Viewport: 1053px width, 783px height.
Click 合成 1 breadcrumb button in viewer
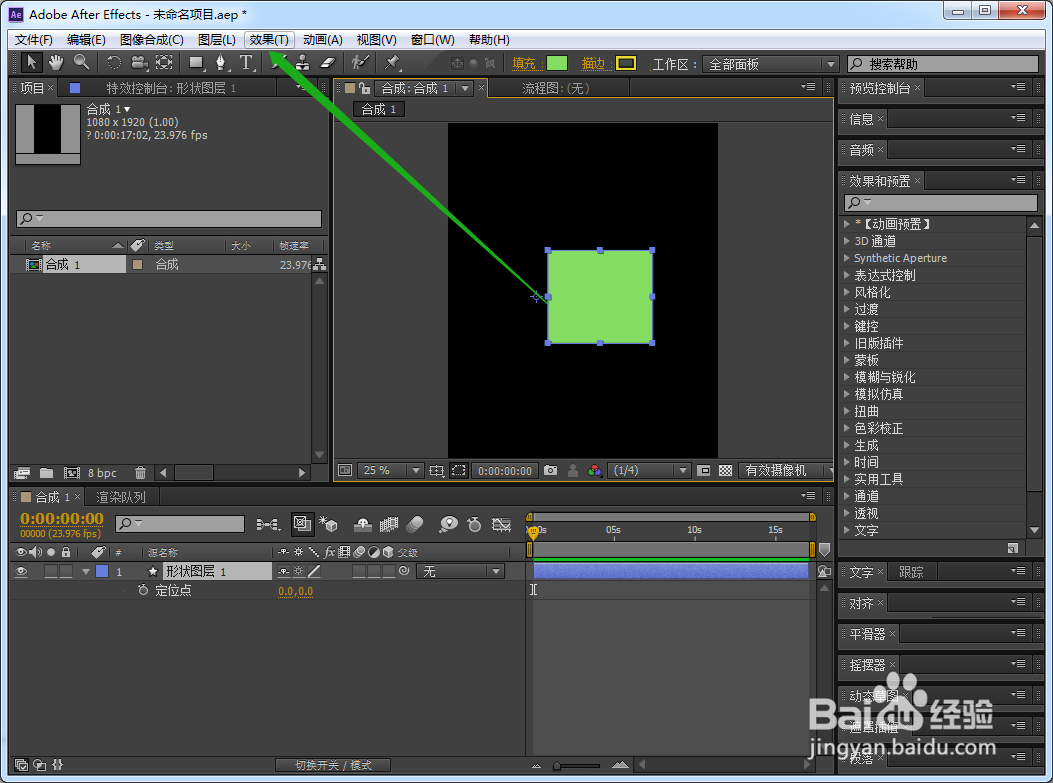pyautogui.click(x=379, y=109)
